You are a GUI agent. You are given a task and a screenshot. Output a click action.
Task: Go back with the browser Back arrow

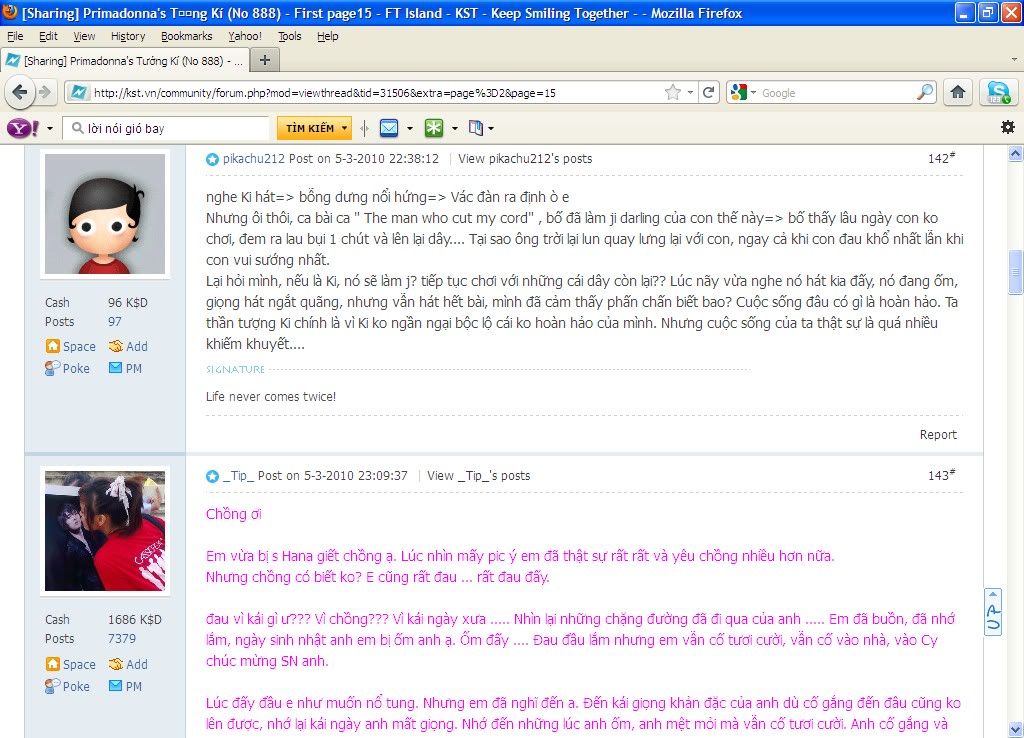tap(20, 92)
